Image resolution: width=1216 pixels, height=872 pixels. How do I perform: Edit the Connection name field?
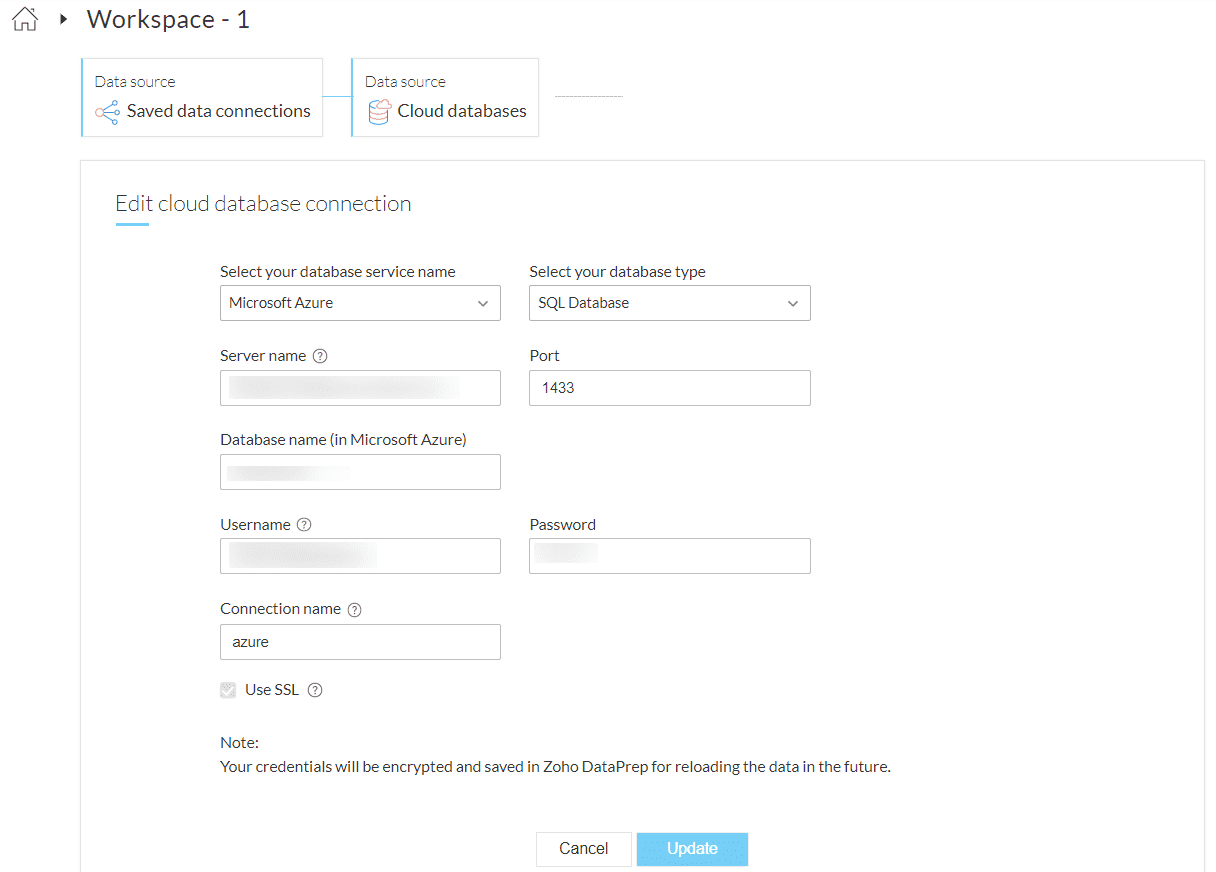click(x=360, y=642)
